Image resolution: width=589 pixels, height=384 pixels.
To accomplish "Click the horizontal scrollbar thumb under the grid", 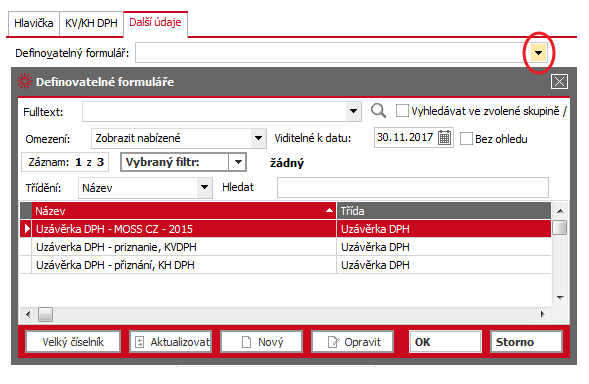I will [45, 314].
